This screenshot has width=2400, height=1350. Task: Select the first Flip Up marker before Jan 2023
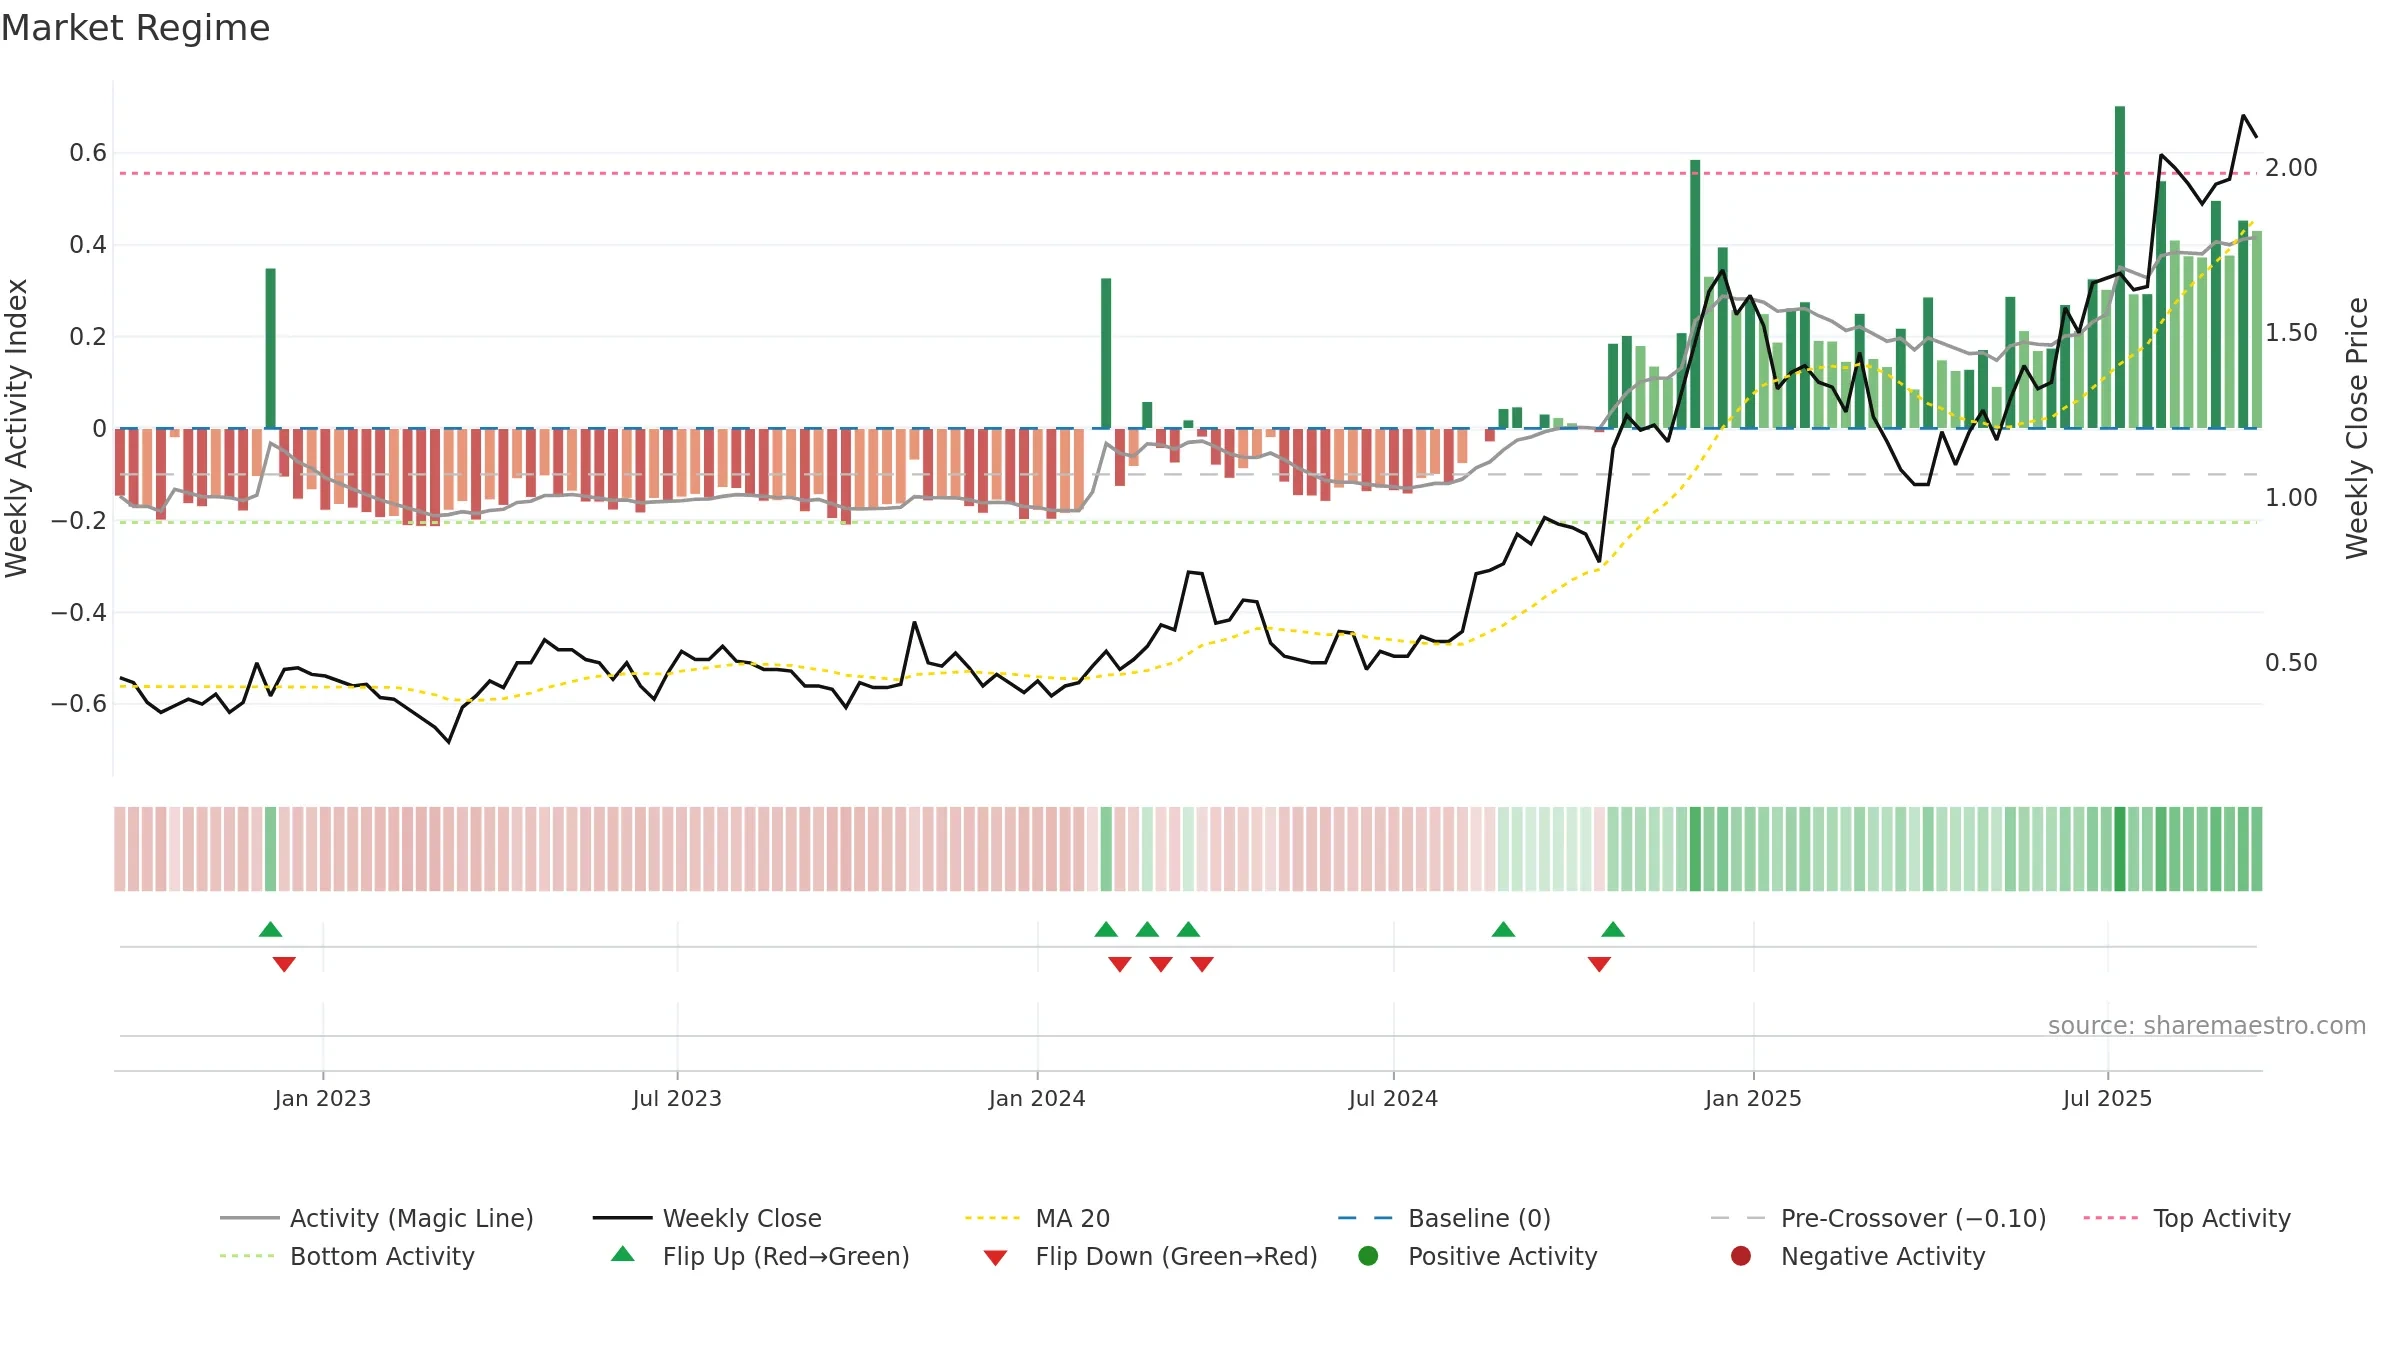coord(270,929)
